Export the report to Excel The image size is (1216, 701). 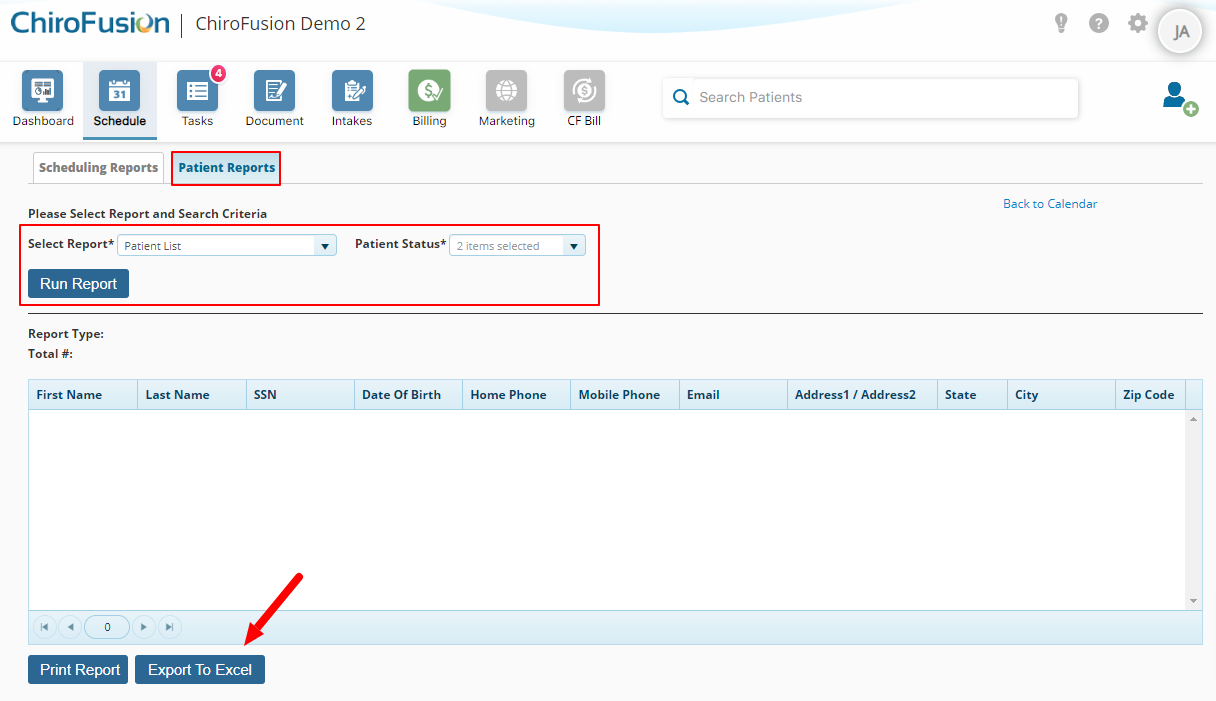coord(200,670)
